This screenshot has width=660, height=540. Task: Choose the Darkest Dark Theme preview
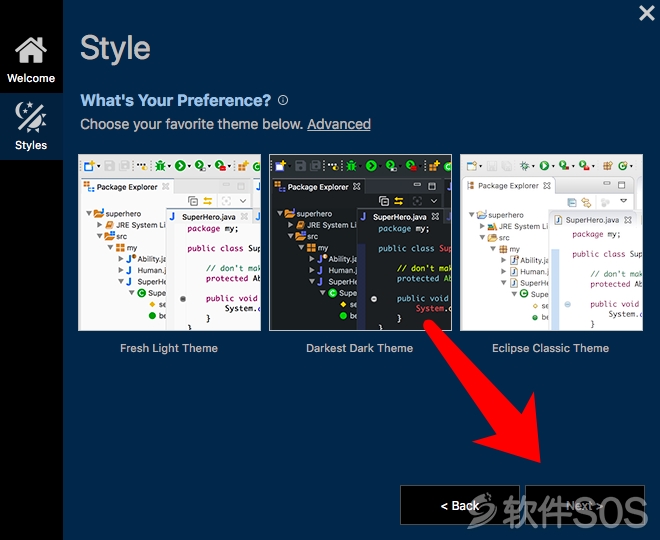click(360, 242)
